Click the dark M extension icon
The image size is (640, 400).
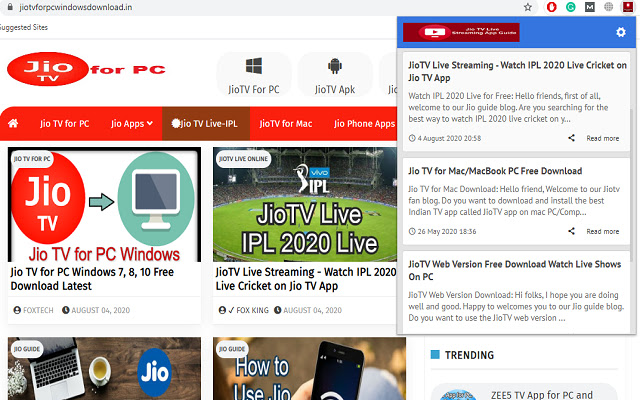(590, 7)
